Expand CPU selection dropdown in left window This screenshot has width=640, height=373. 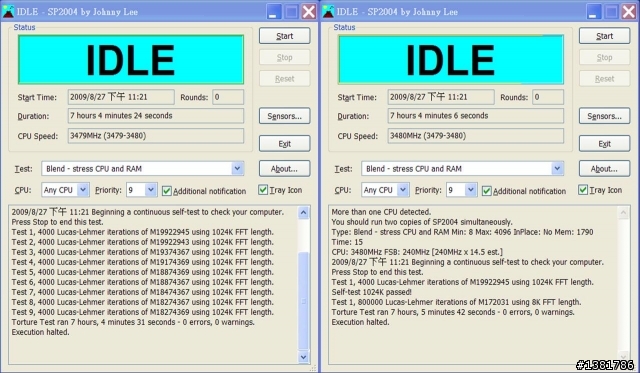(83, 190)
